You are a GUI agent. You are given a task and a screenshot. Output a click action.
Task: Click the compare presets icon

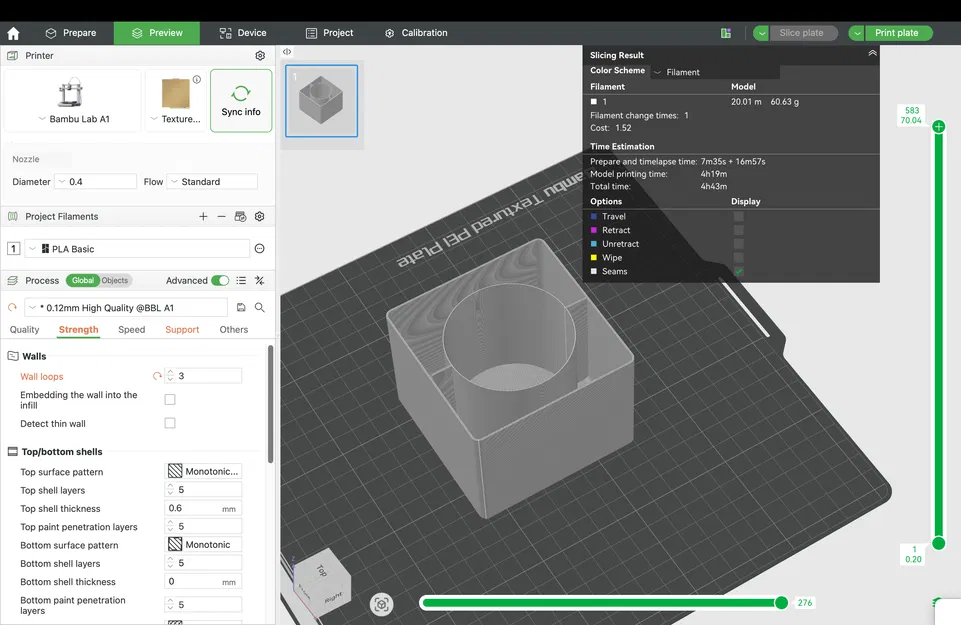pyautogui.click(x=259, y=281)
